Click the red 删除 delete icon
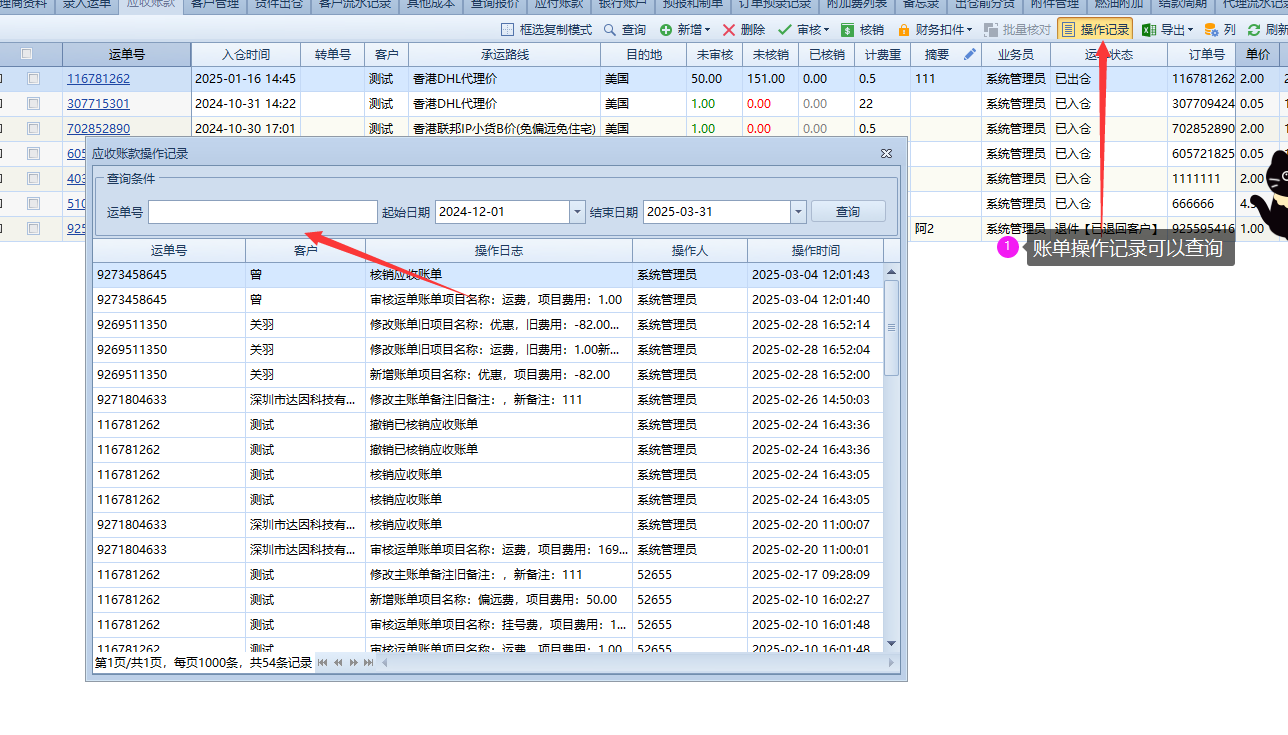The image size is (1288, 735). point(729,30)
